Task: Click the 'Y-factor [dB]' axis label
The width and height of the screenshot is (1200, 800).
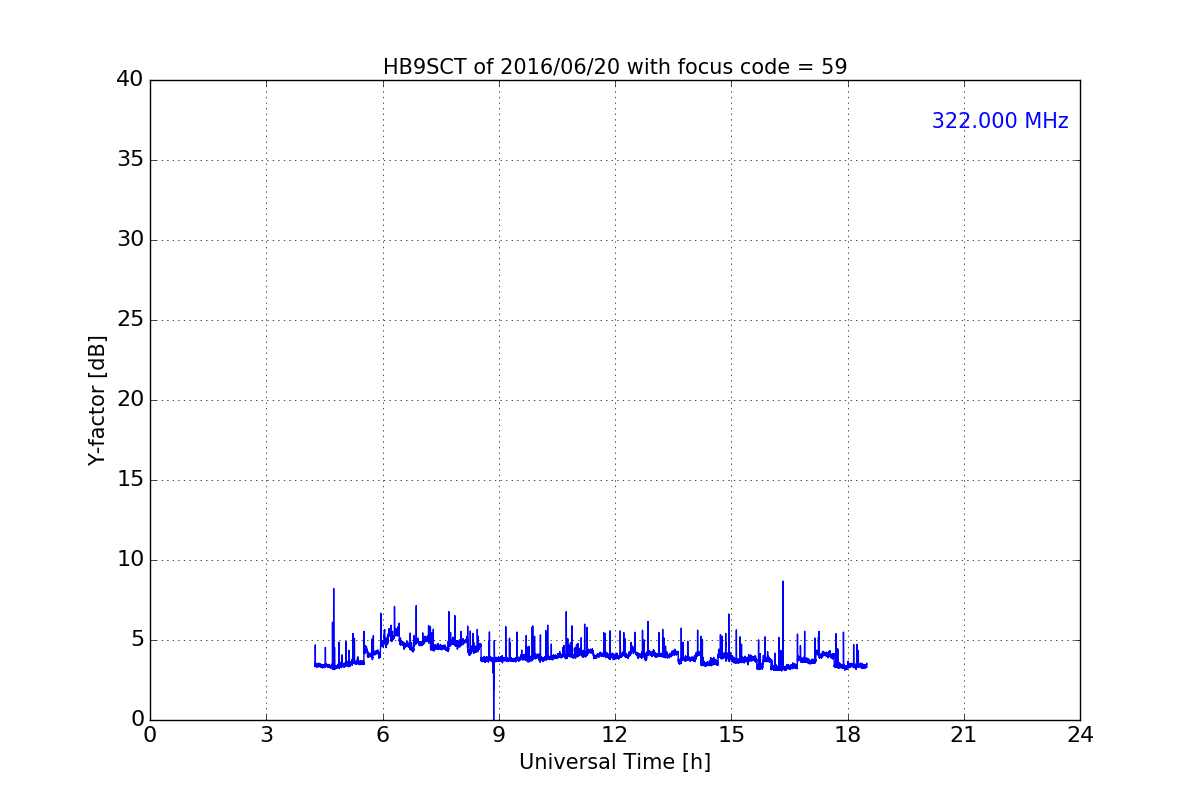Action: click(x=97, y=400)
